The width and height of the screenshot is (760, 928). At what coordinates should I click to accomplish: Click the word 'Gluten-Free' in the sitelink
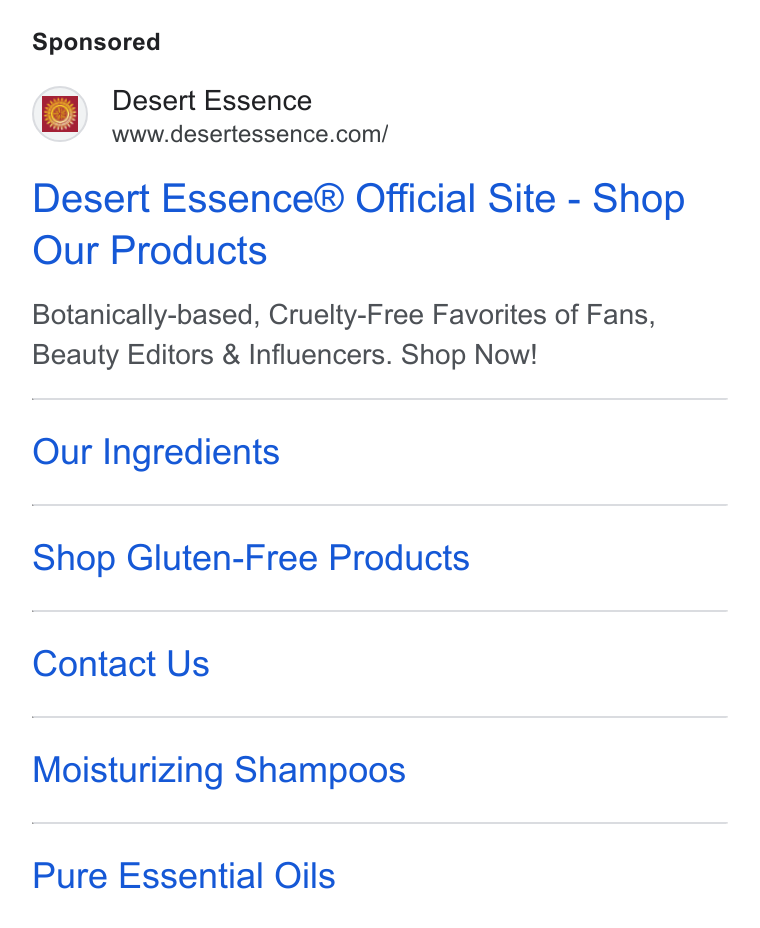[222, 558]
